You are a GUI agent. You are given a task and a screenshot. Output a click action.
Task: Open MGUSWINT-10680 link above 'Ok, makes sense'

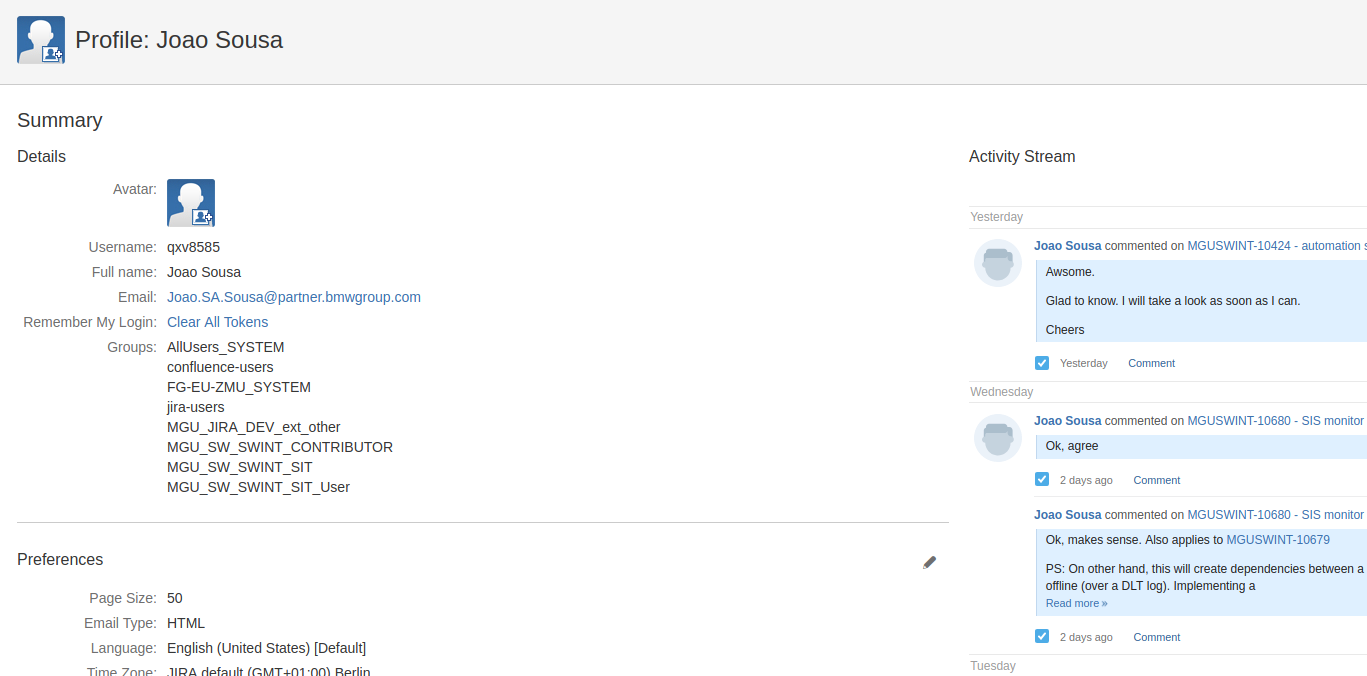coord(1275,515)
